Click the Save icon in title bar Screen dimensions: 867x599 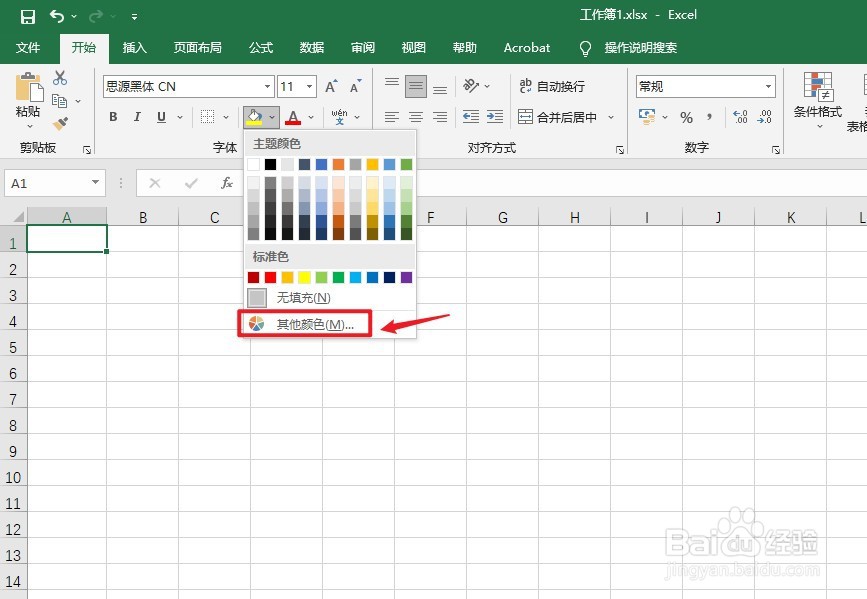[x=28, y=17]
